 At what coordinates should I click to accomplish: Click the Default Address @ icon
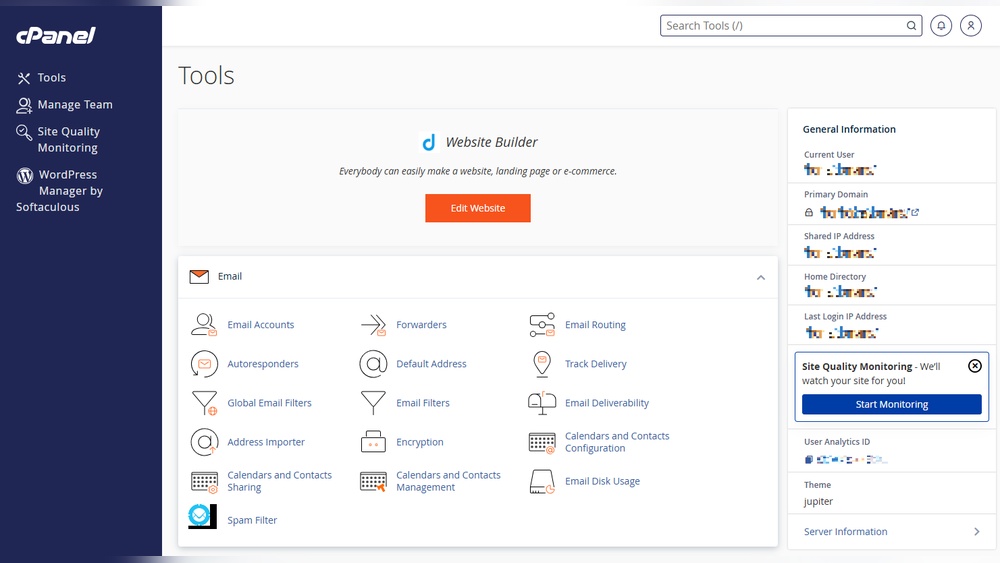click(x=373, y=364)
